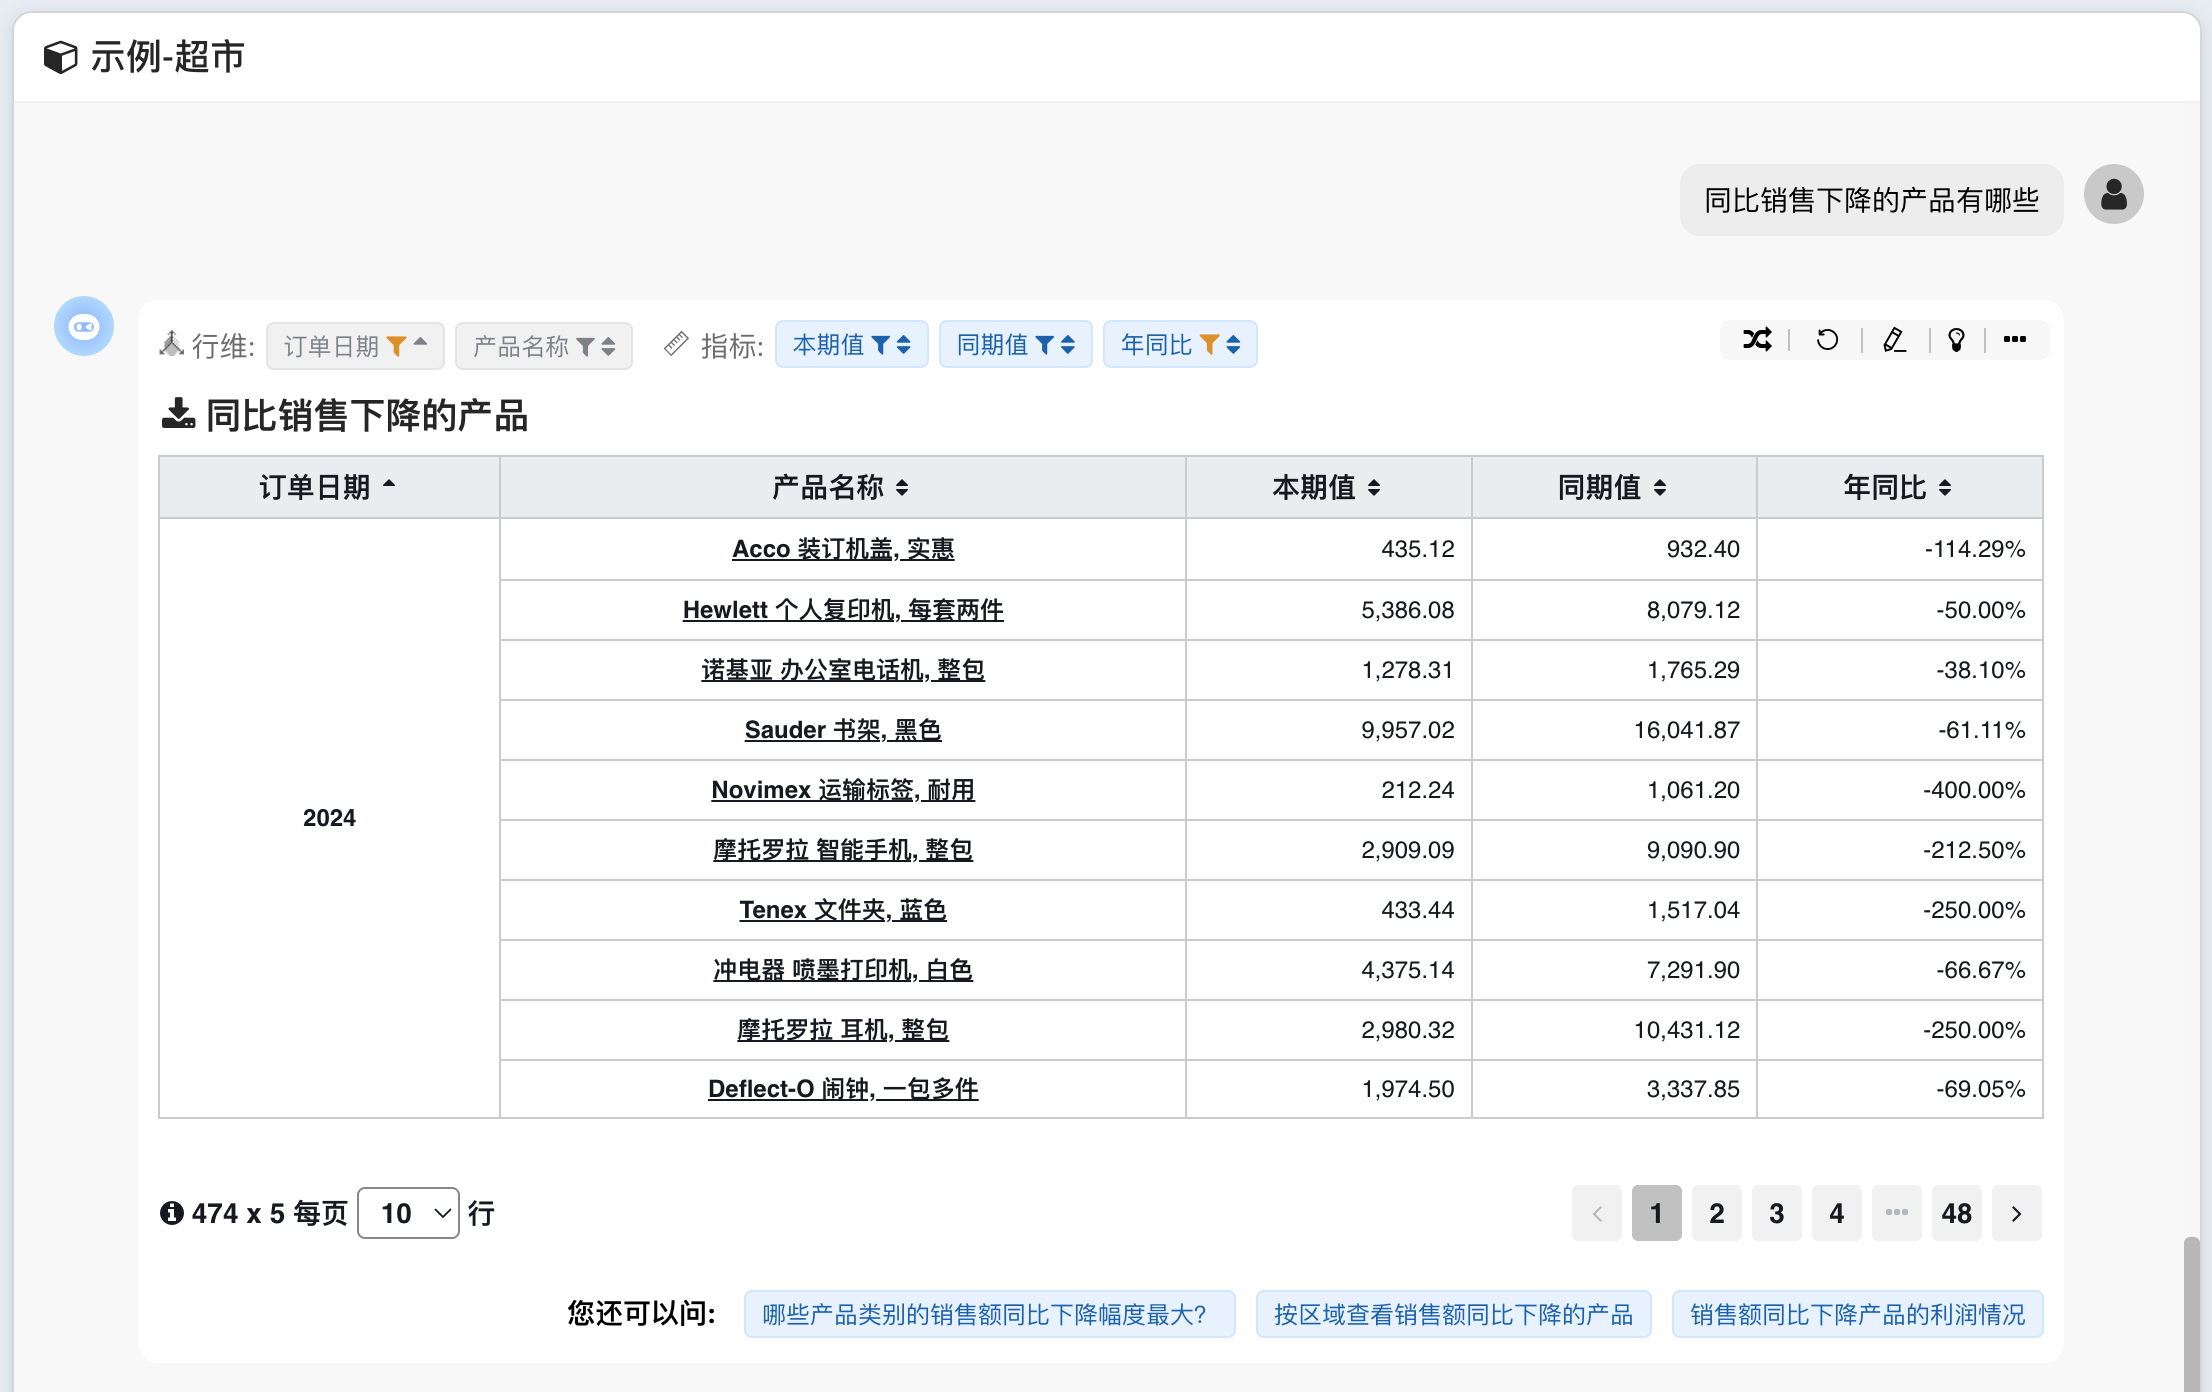Click the filter icon on 产品名称 chip
The width and height of the screenshot is (2212, 1392).
coord(585,346)
